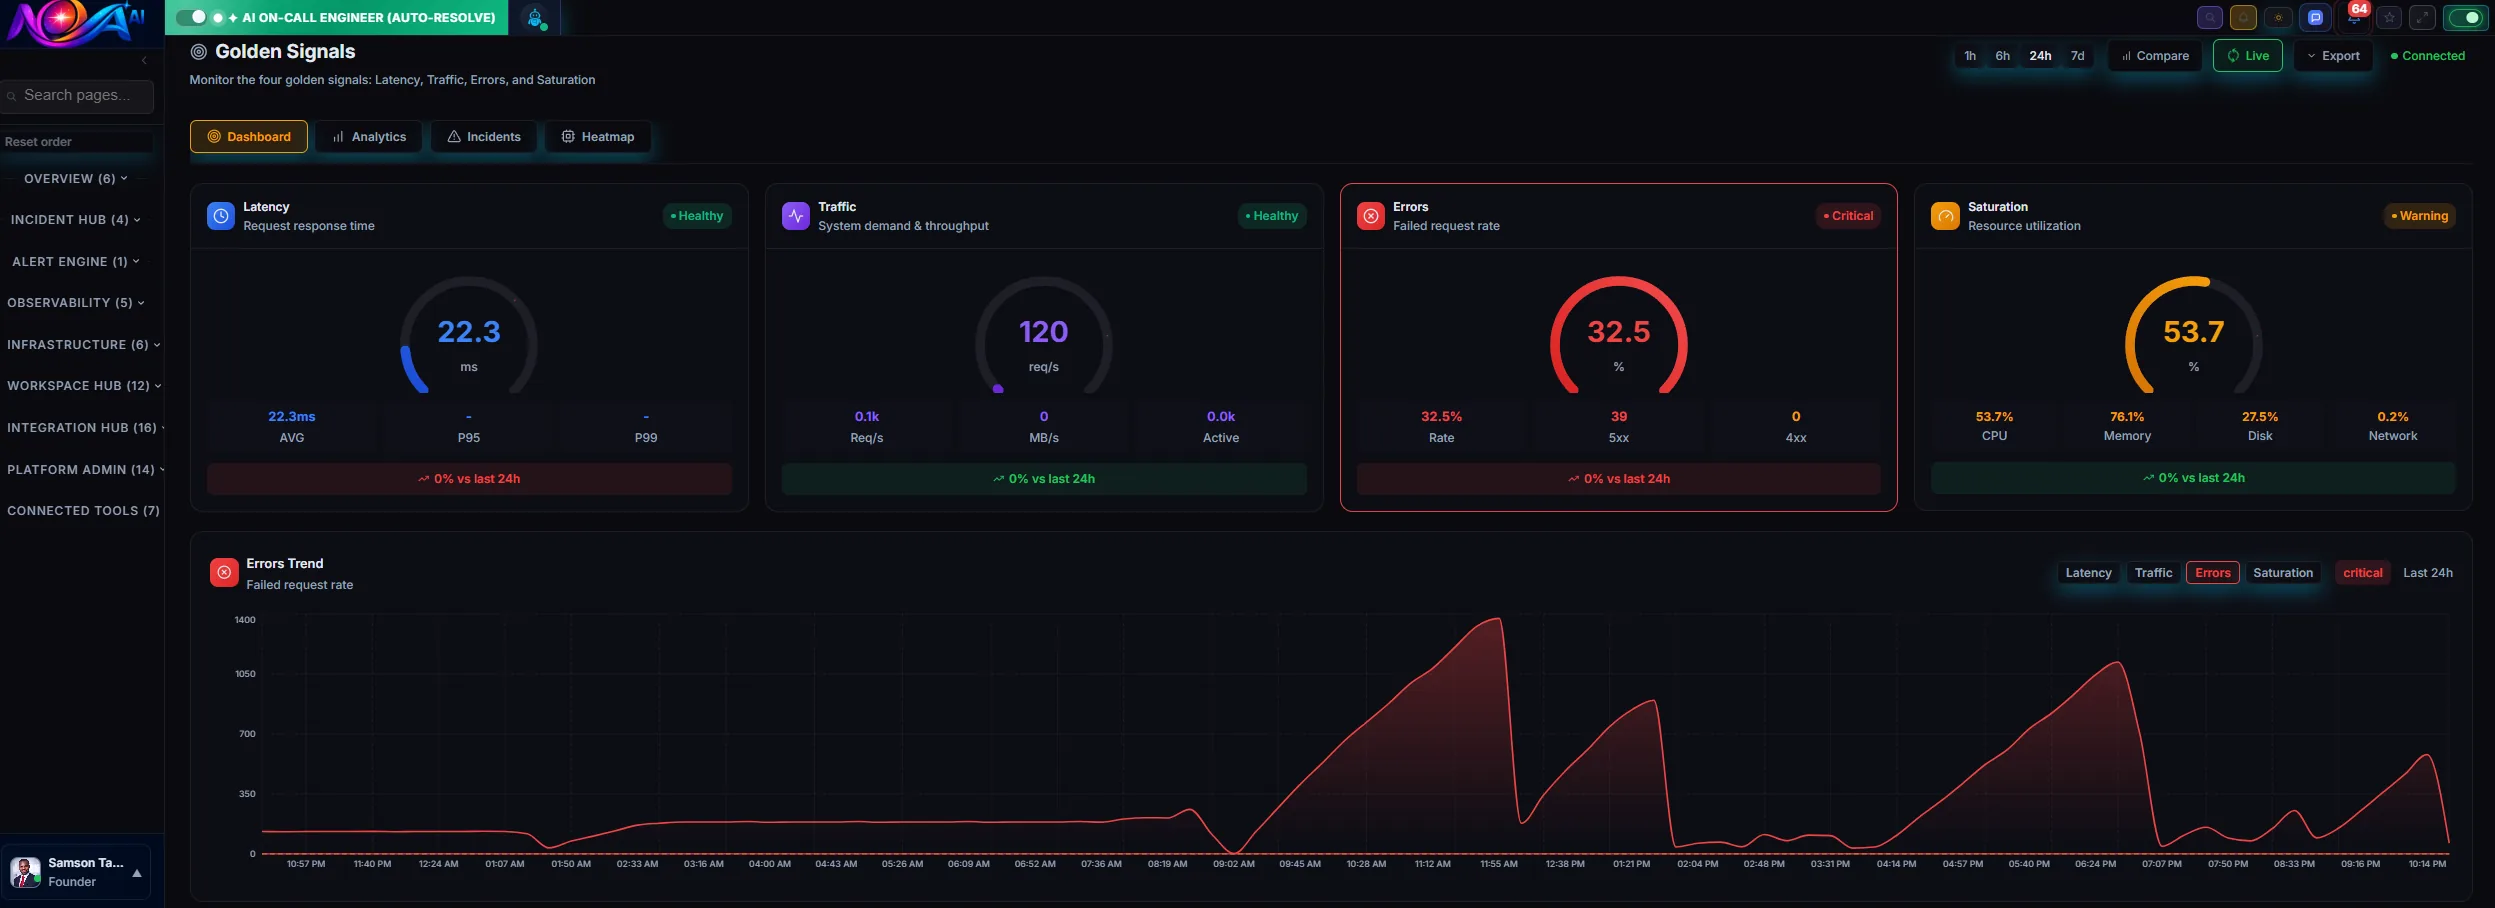This screenshot has width=2495, height=908.
Task: Open the notifications bell with 64 badge
Action: point(2353,18)
